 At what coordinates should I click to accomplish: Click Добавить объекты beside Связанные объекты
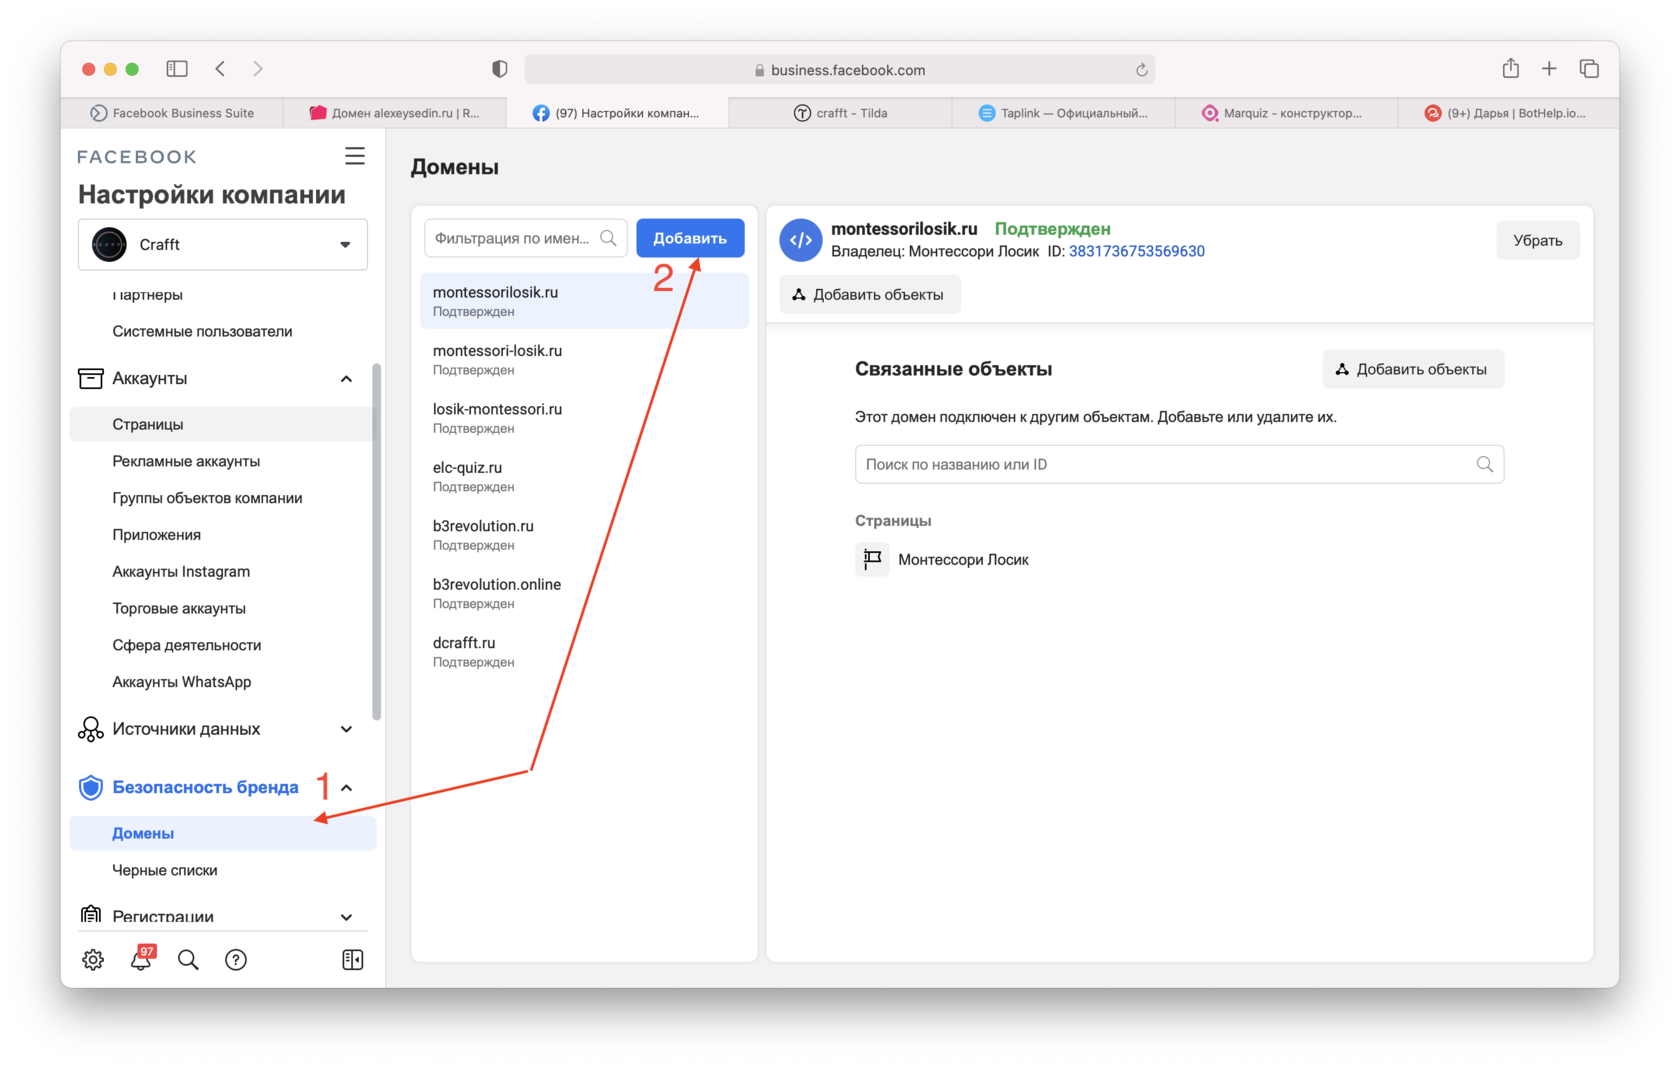click(x=1413, y=369)
